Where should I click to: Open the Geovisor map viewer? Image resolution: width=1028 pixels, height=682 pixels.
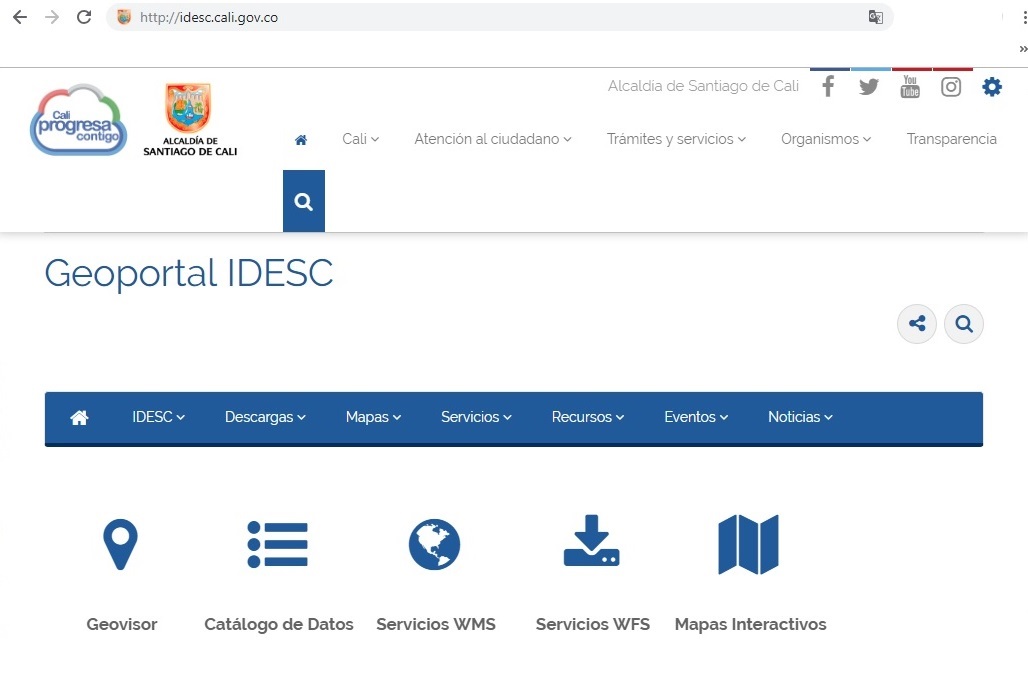(x=120, y=544)
